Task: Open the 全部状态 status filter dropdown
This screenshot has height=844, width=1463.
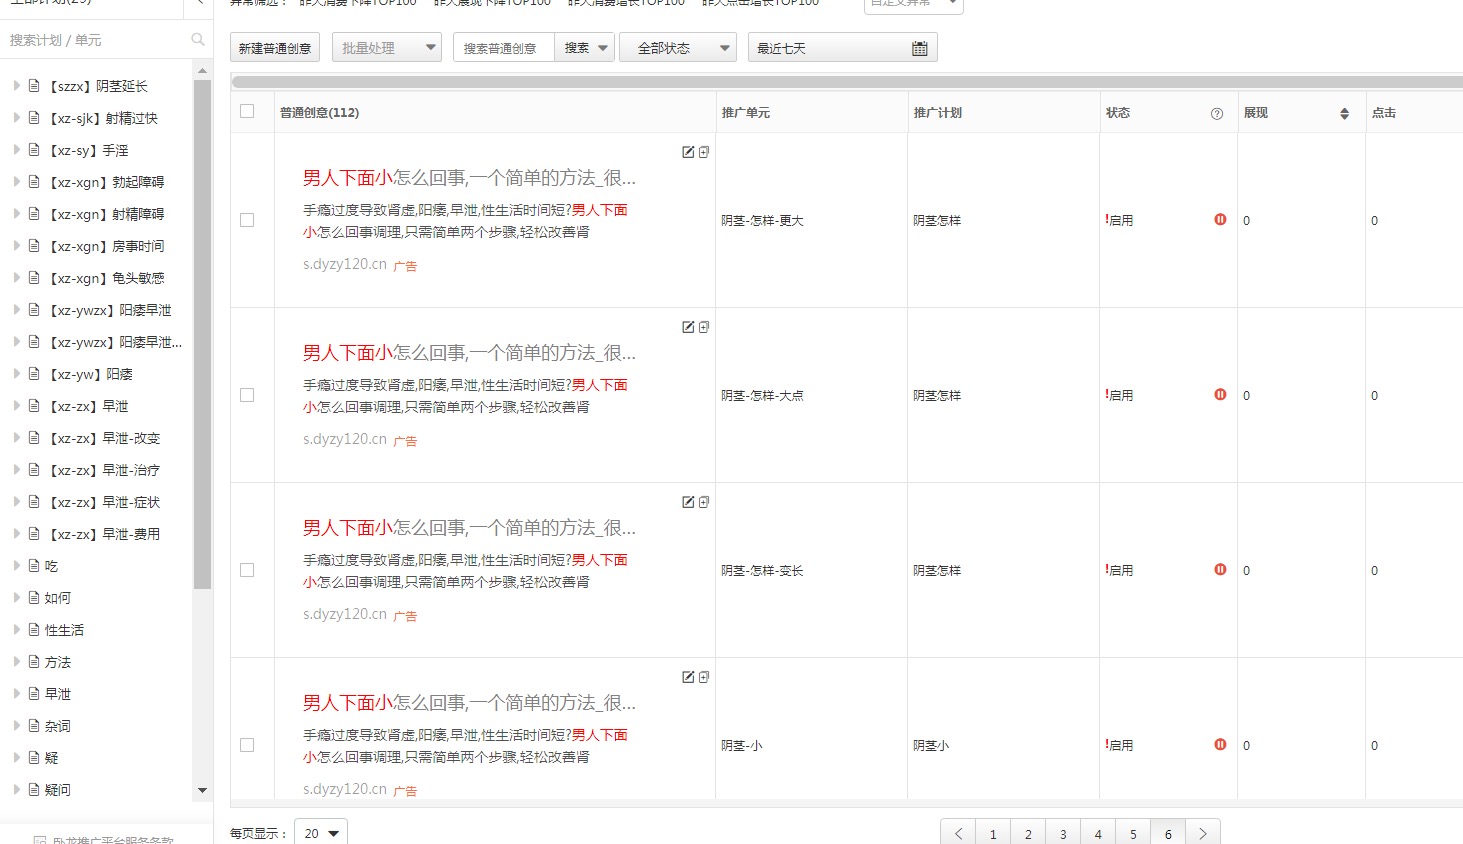Action: click(x=677, y=48)
